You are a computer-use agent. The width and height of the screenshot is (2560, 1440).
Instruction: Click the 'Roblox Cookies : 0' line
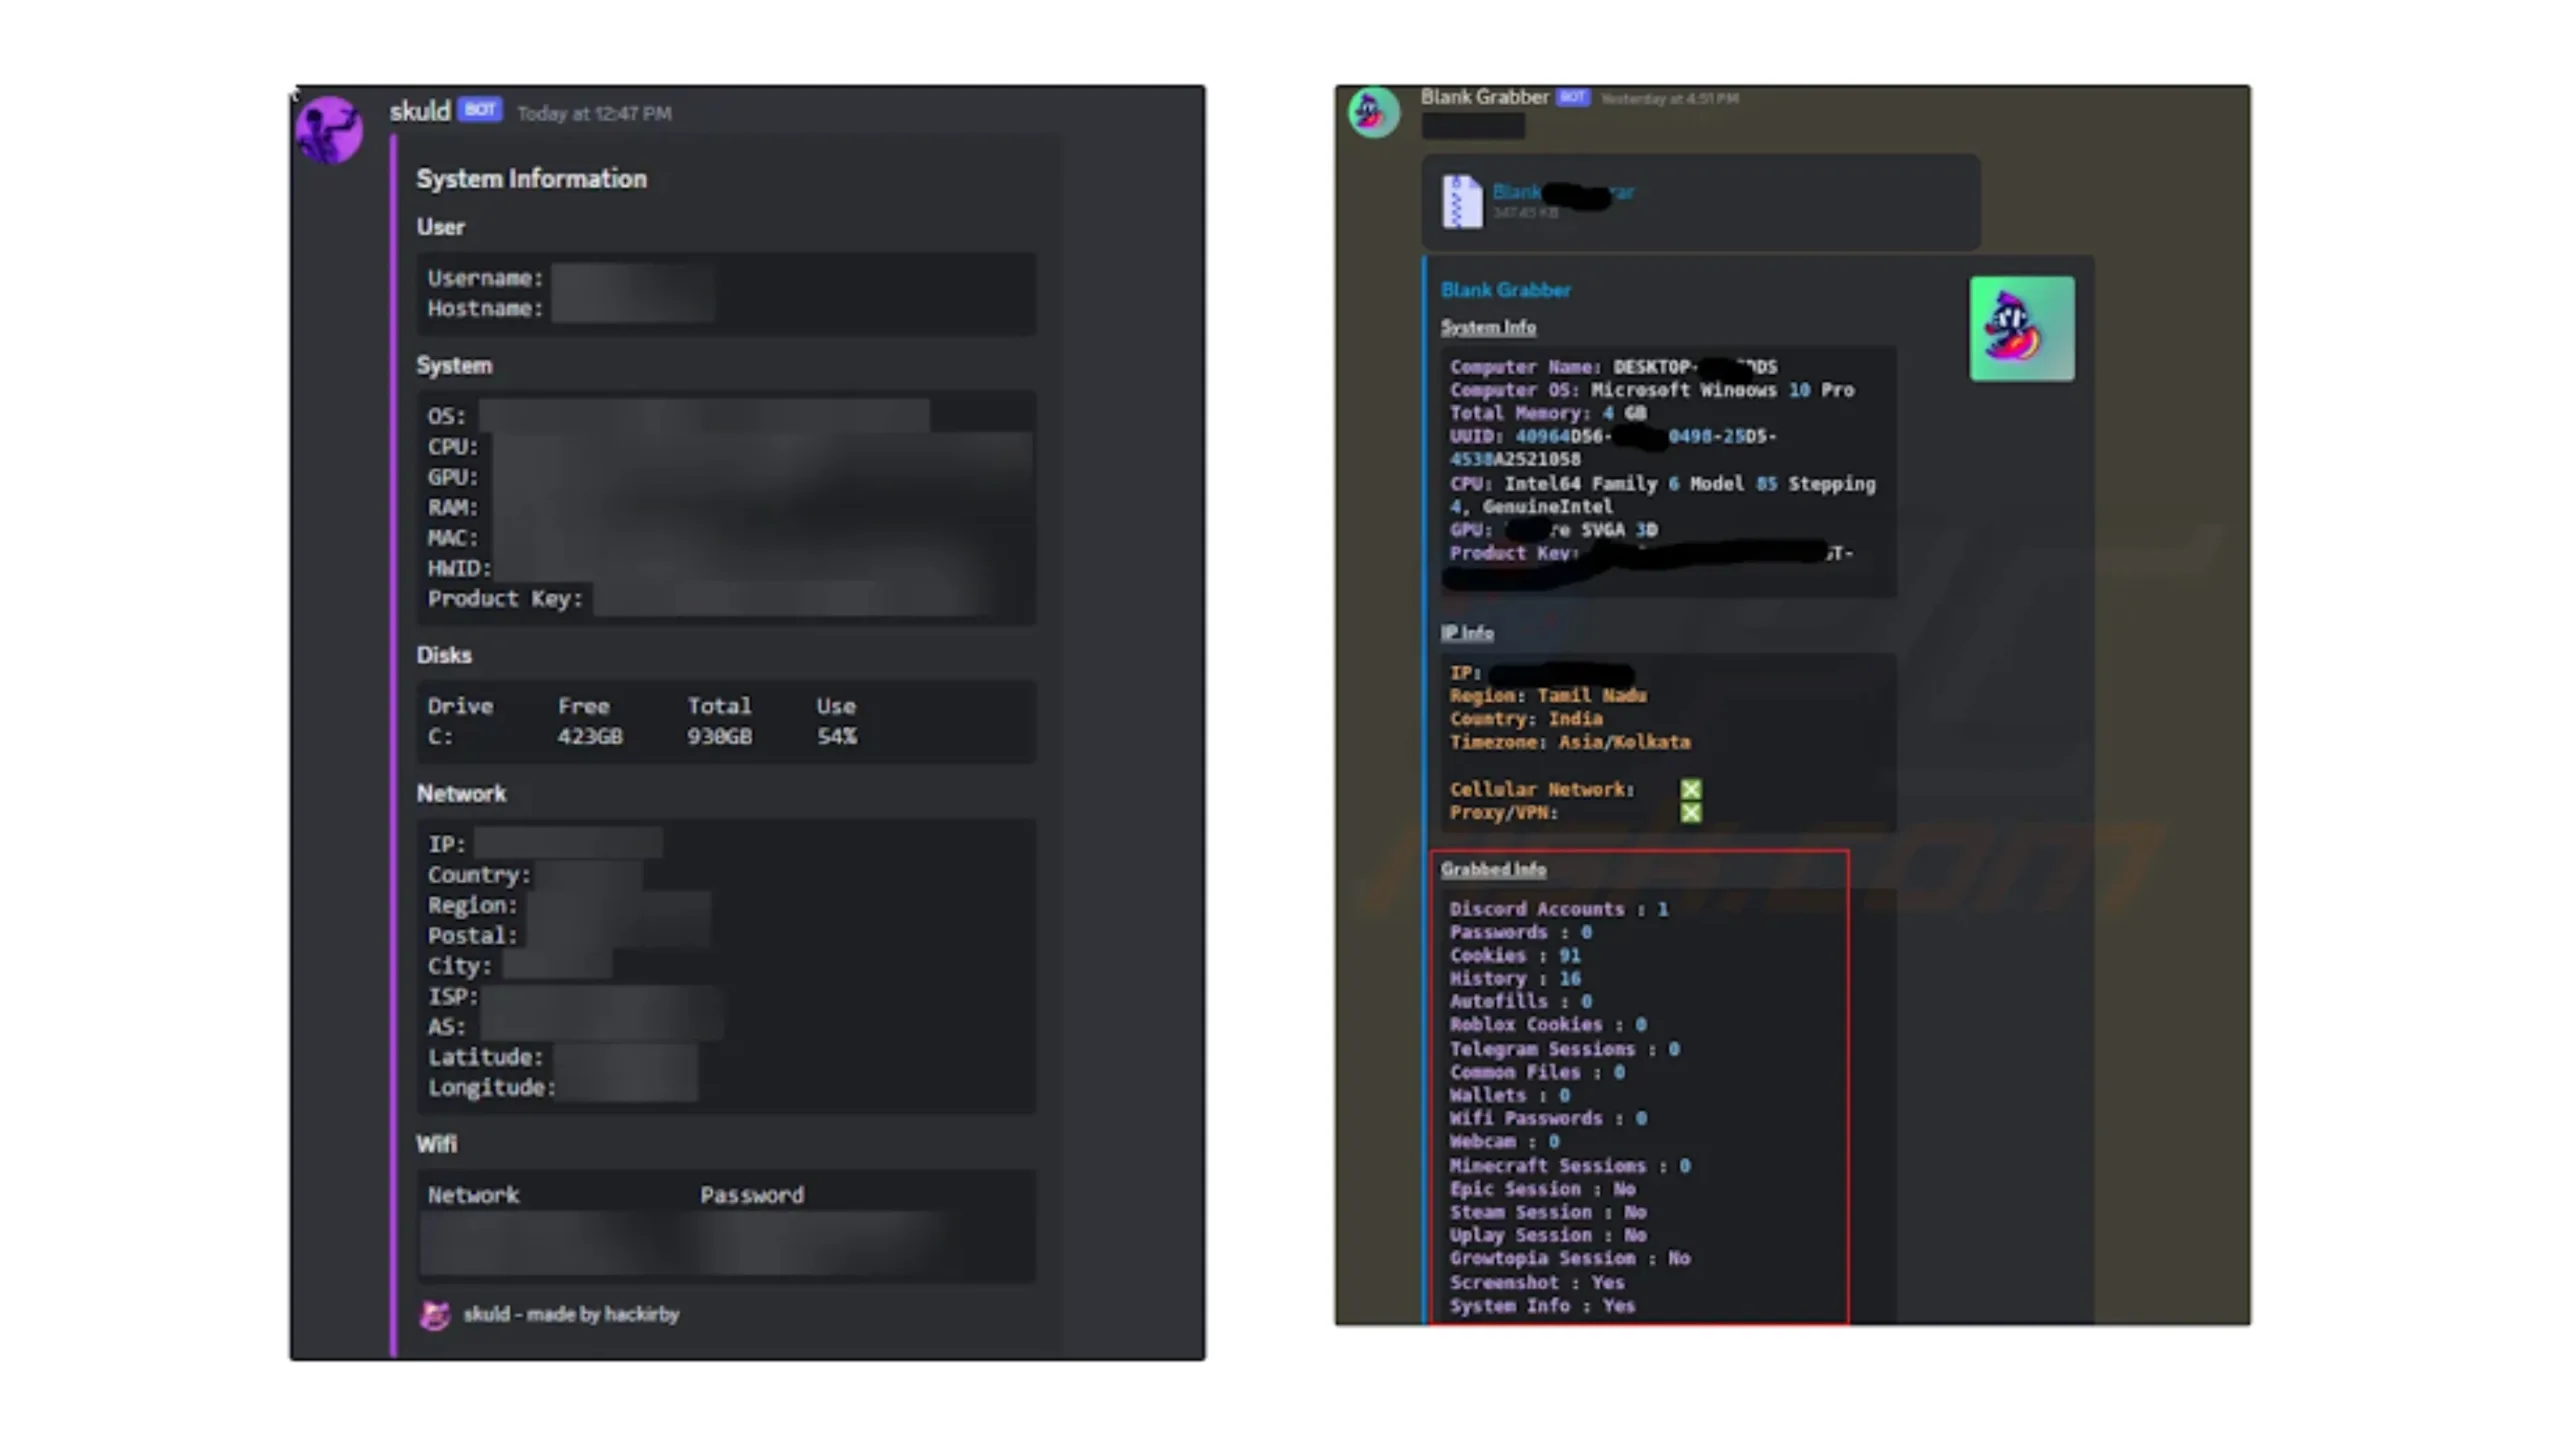[1548, 1024]
